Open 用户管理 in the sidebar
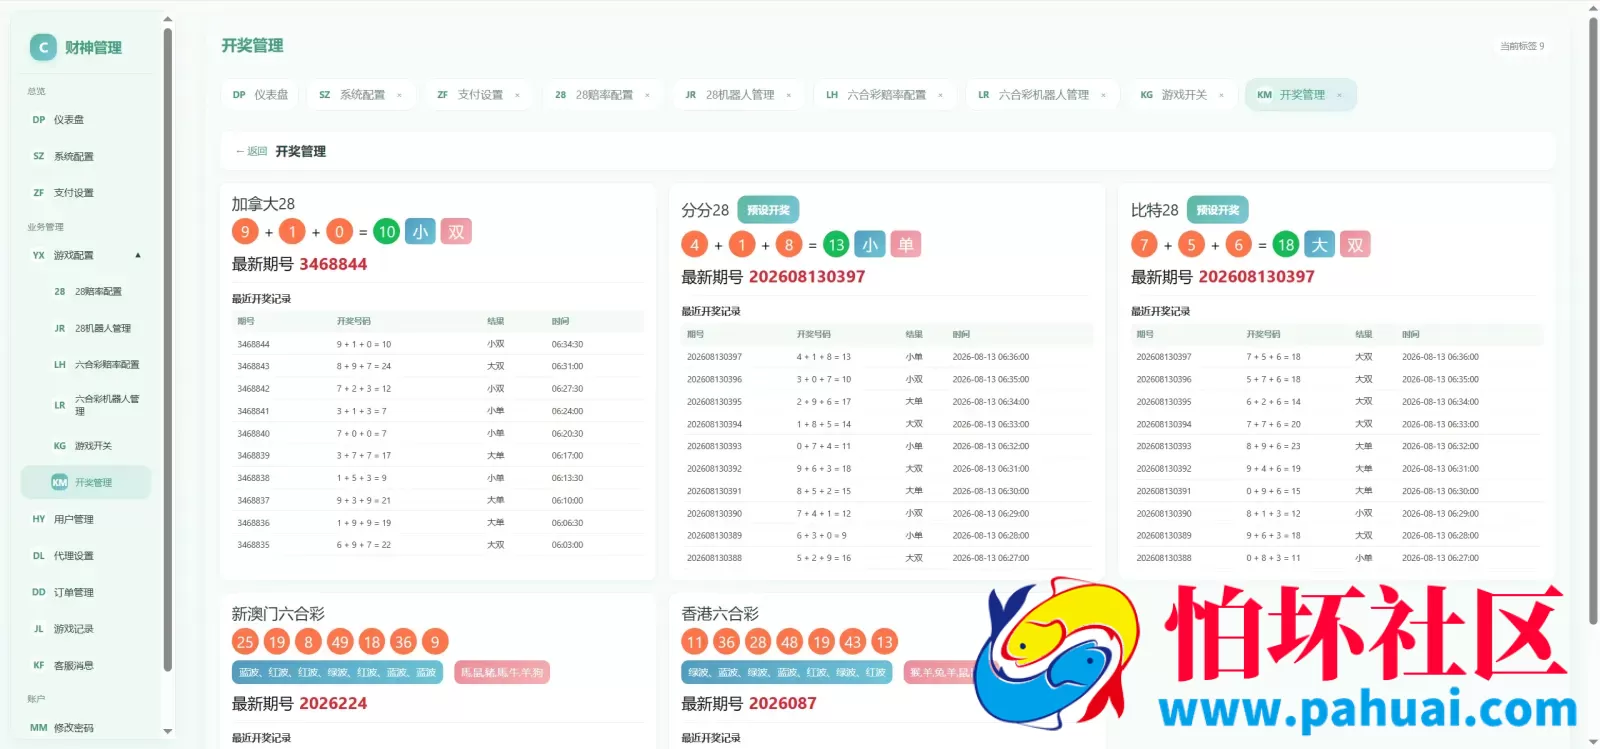This screenshot has height=749, width=1600. point(86,519)
